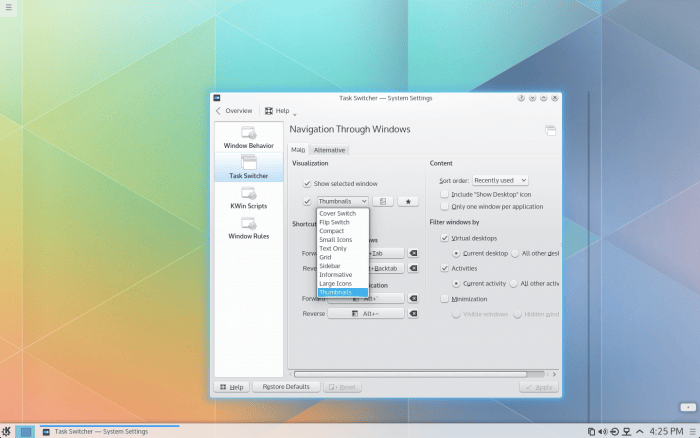Clear the Forward Alt+Tab shortcut

413,254
